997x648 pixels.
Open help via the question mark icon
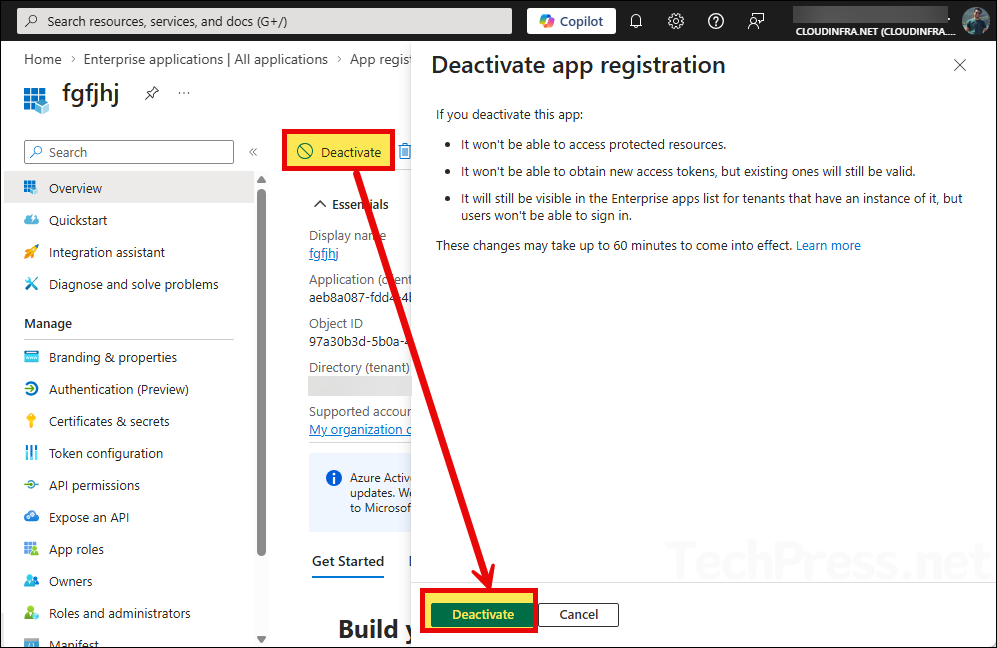point(715,20)
